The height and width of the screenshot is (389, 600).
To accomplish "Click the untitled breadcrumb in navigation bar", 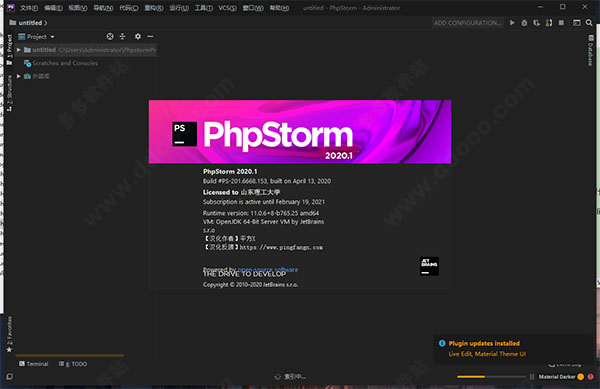I will pyautogui.click(x=30, y=23).
